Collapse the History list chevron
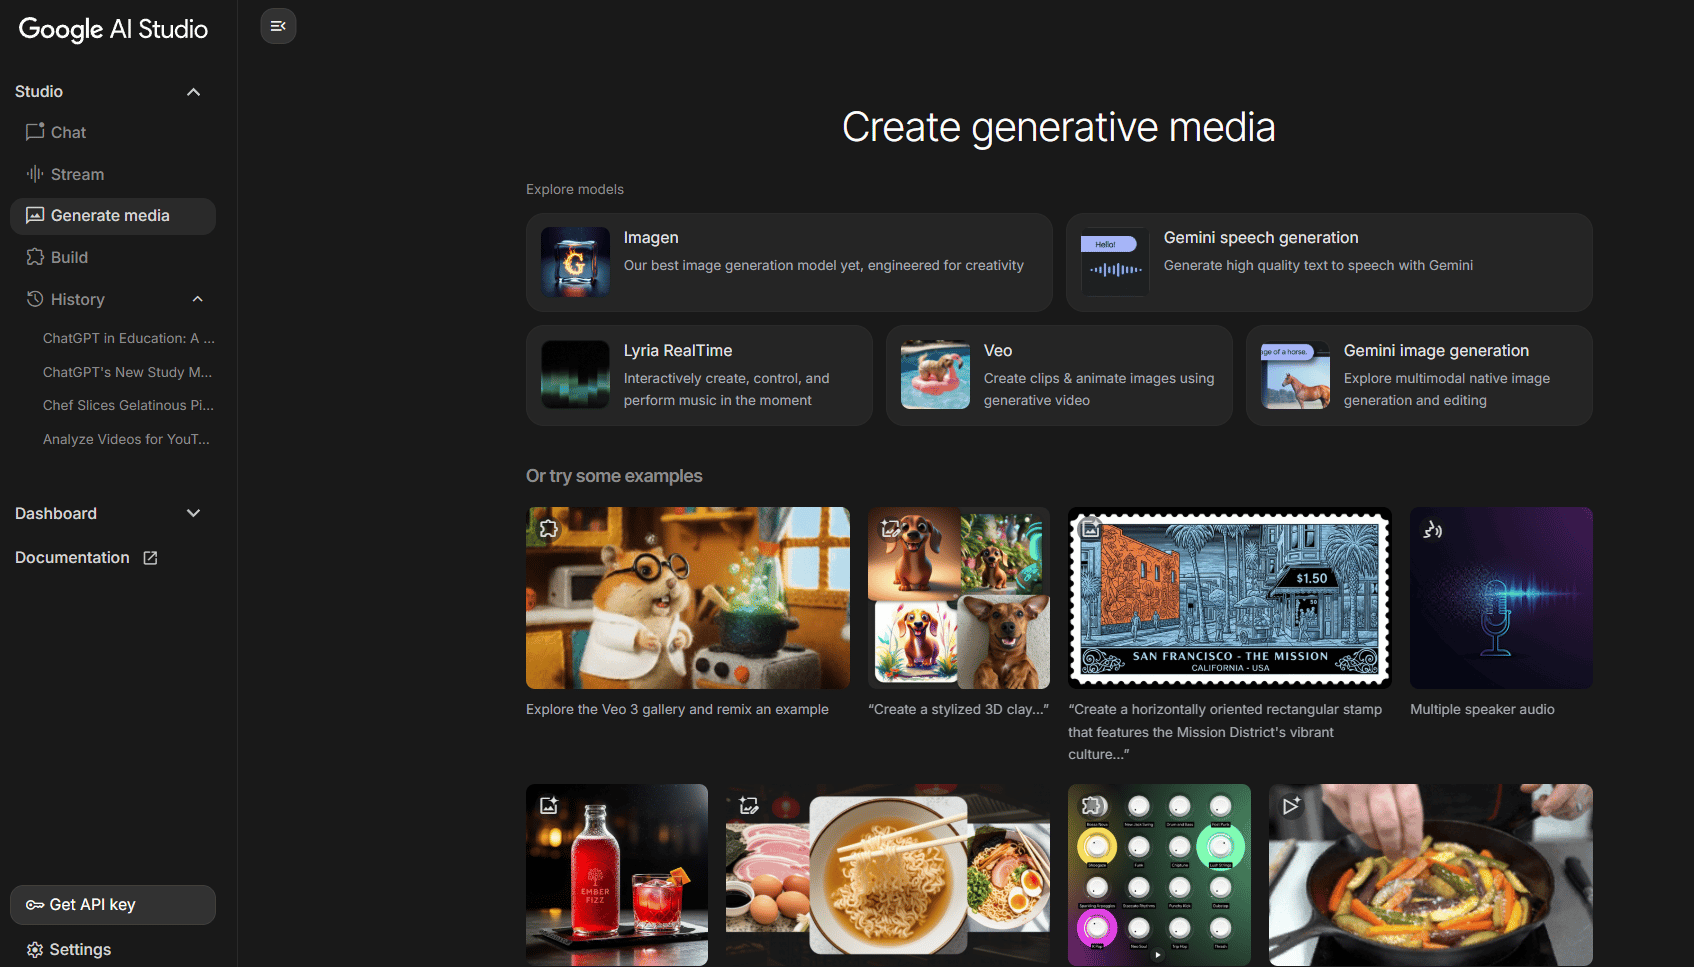 click(198, 299)
